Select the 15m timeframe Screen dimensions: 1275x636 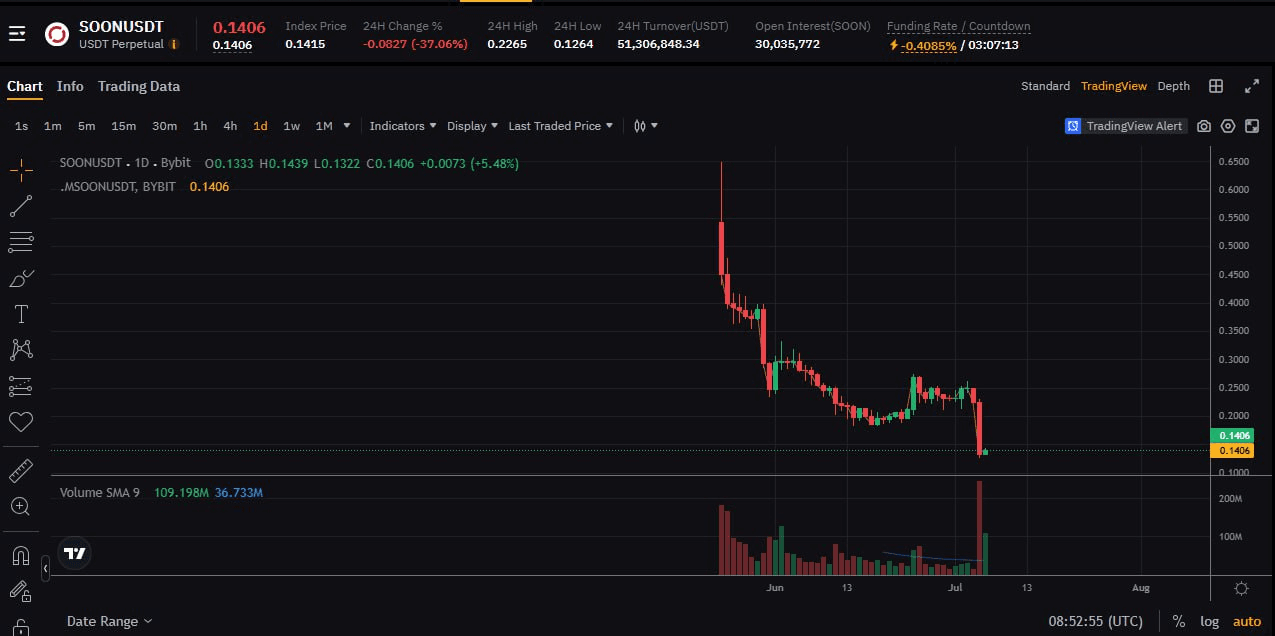click(x=123, y=126)
